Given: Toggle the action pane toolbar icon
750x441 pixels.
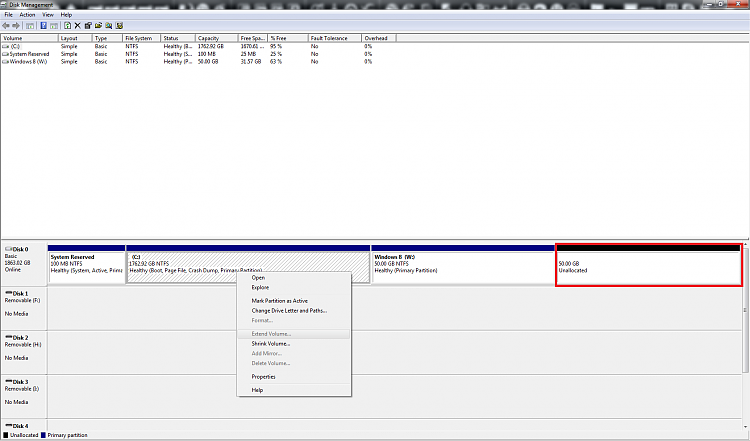Looking at the screenshot, I should click(x=54, y=26).
